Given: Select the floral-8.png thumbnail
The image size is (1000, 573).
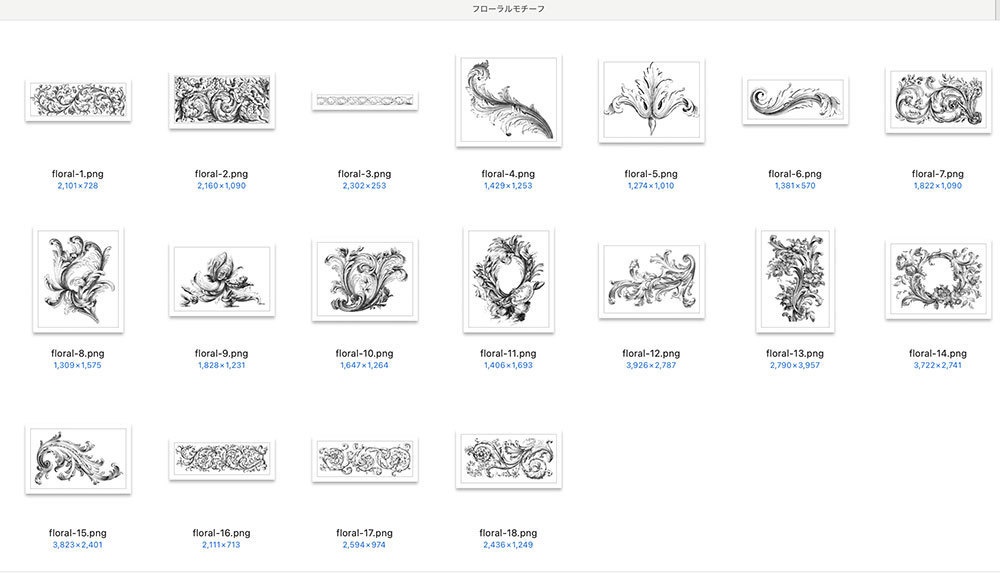Looking at the screenshot, I should pos(78,279).
